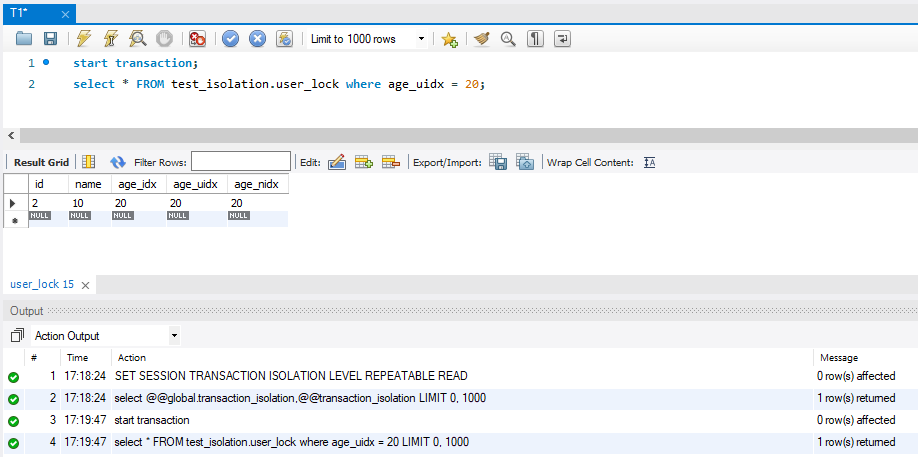Click the editor horizontal scrollbar track
The width and height of the screenshot is (918, 457).
(x=468, y=136)
